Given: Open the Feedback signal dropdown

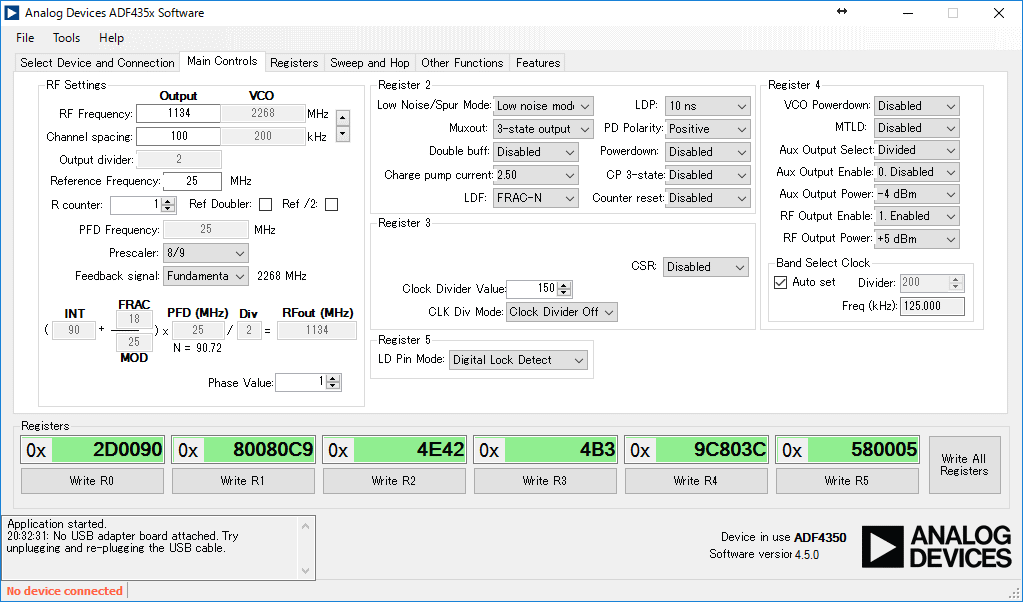Looking at the screenshot, I should coord(206,276).
